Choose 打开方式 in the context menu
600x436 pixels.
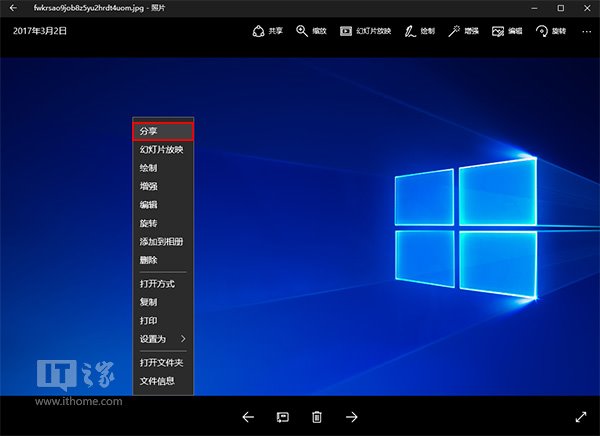click(x=160, y=284)
